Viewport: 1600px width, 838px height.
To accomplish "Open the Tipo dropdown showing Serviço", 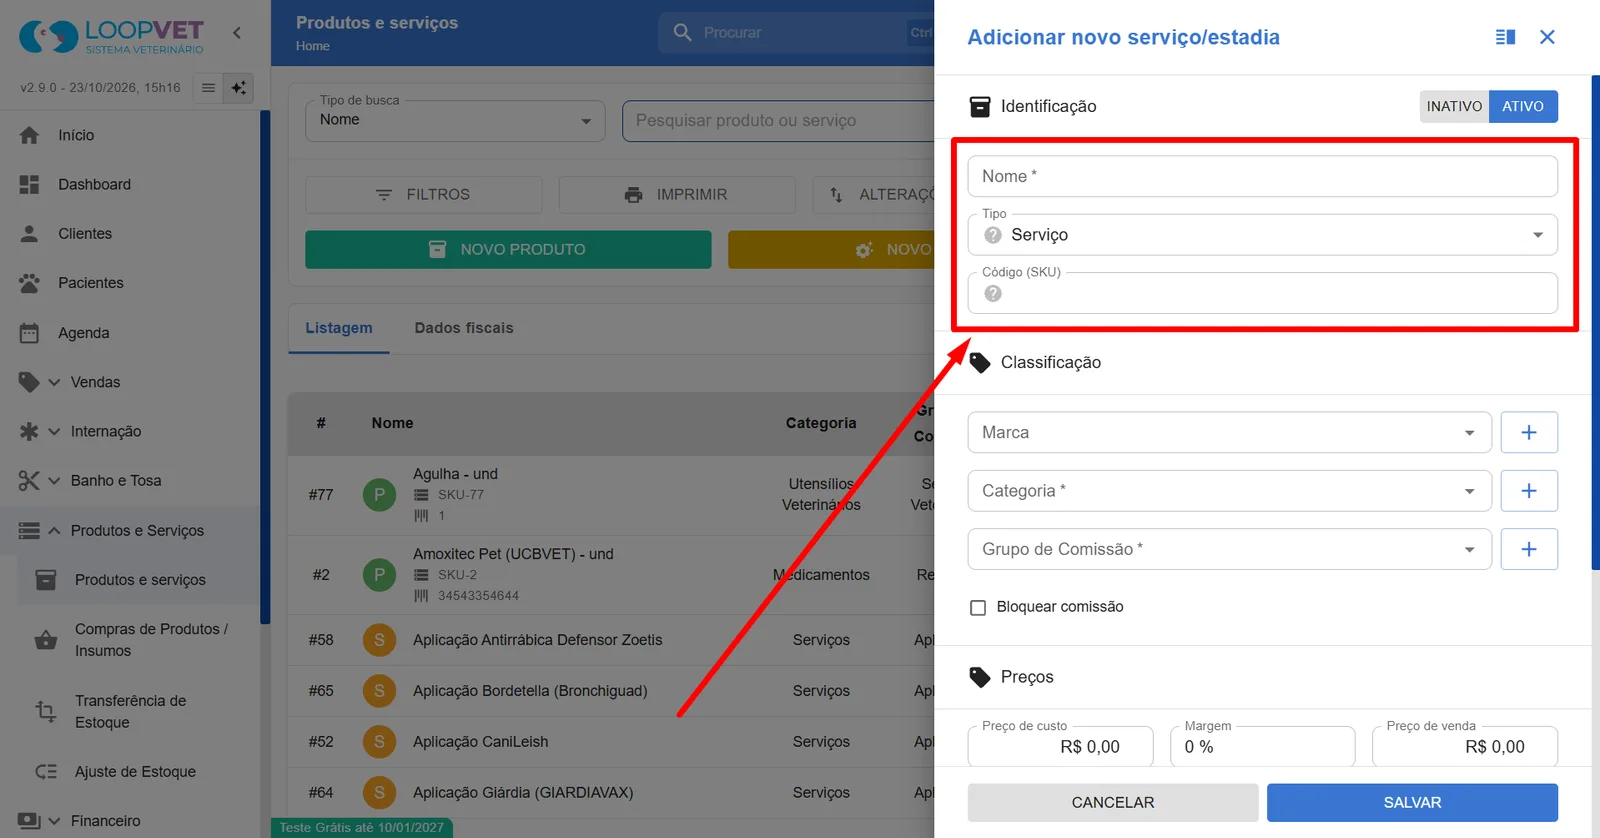I will pos(1263,235).
